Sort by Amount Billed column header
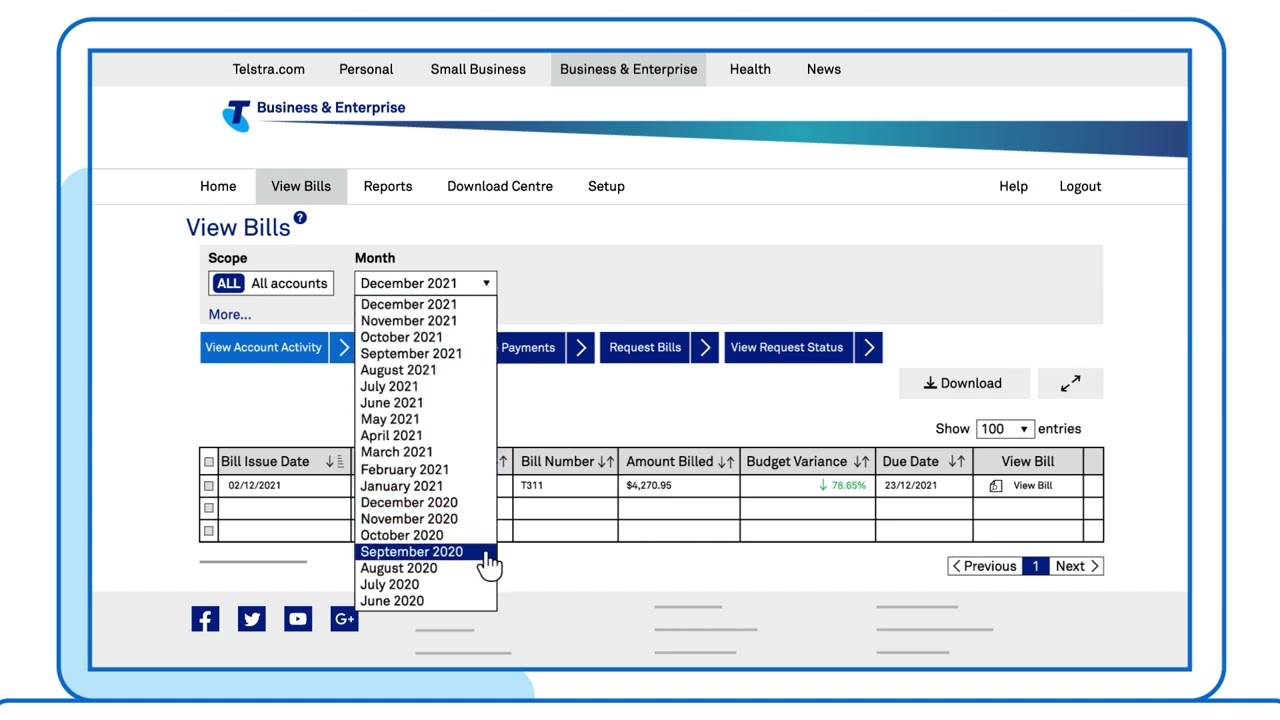1280x720 pixels. [x=679, y=462]
